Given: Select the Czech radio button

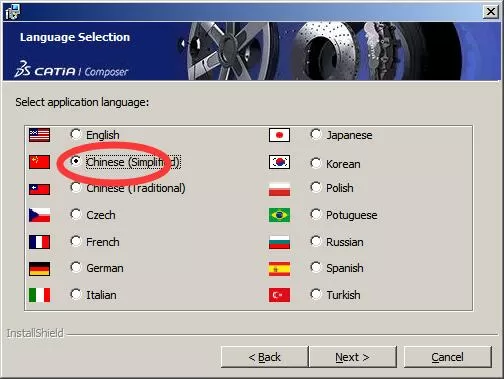Looking at the screenshot, I should point(76,214).
